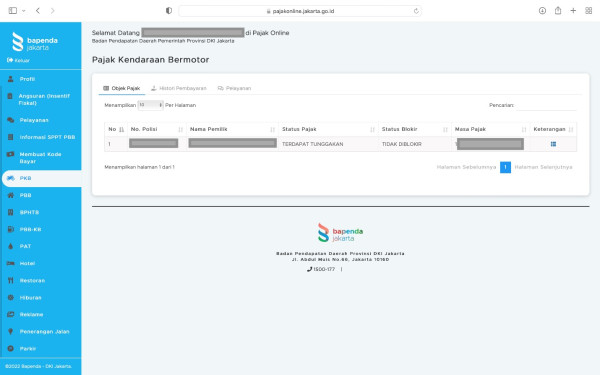Click the browser sidebar toggle icon
The width and height of the screenshot is (600, 375).
[x=13, y=11]
